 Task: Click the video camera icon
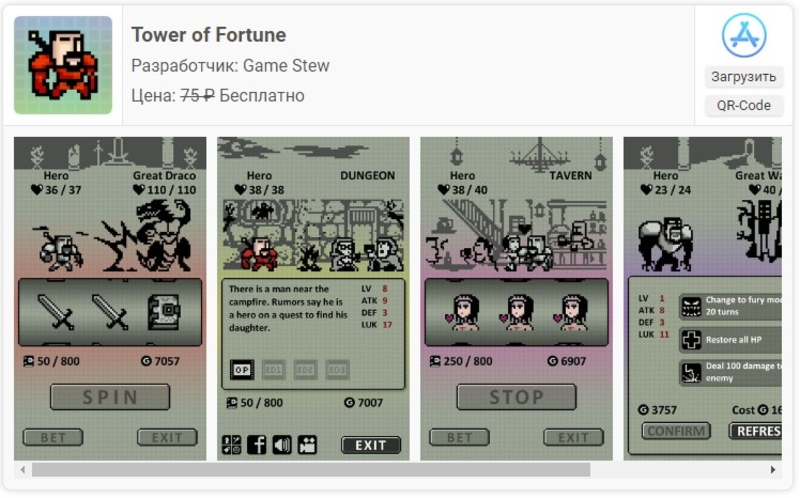[307, 444]
